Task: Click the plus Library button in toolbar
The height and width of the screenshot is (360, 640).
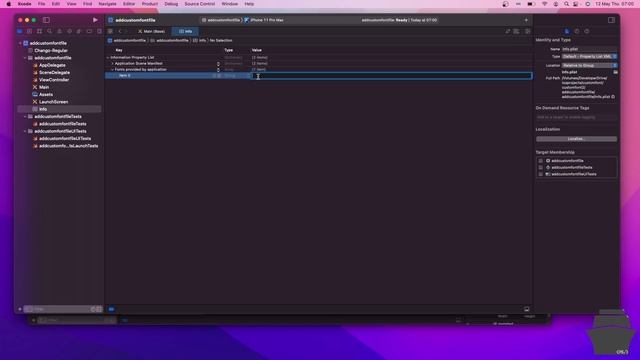Action: (x=526, y=20)
